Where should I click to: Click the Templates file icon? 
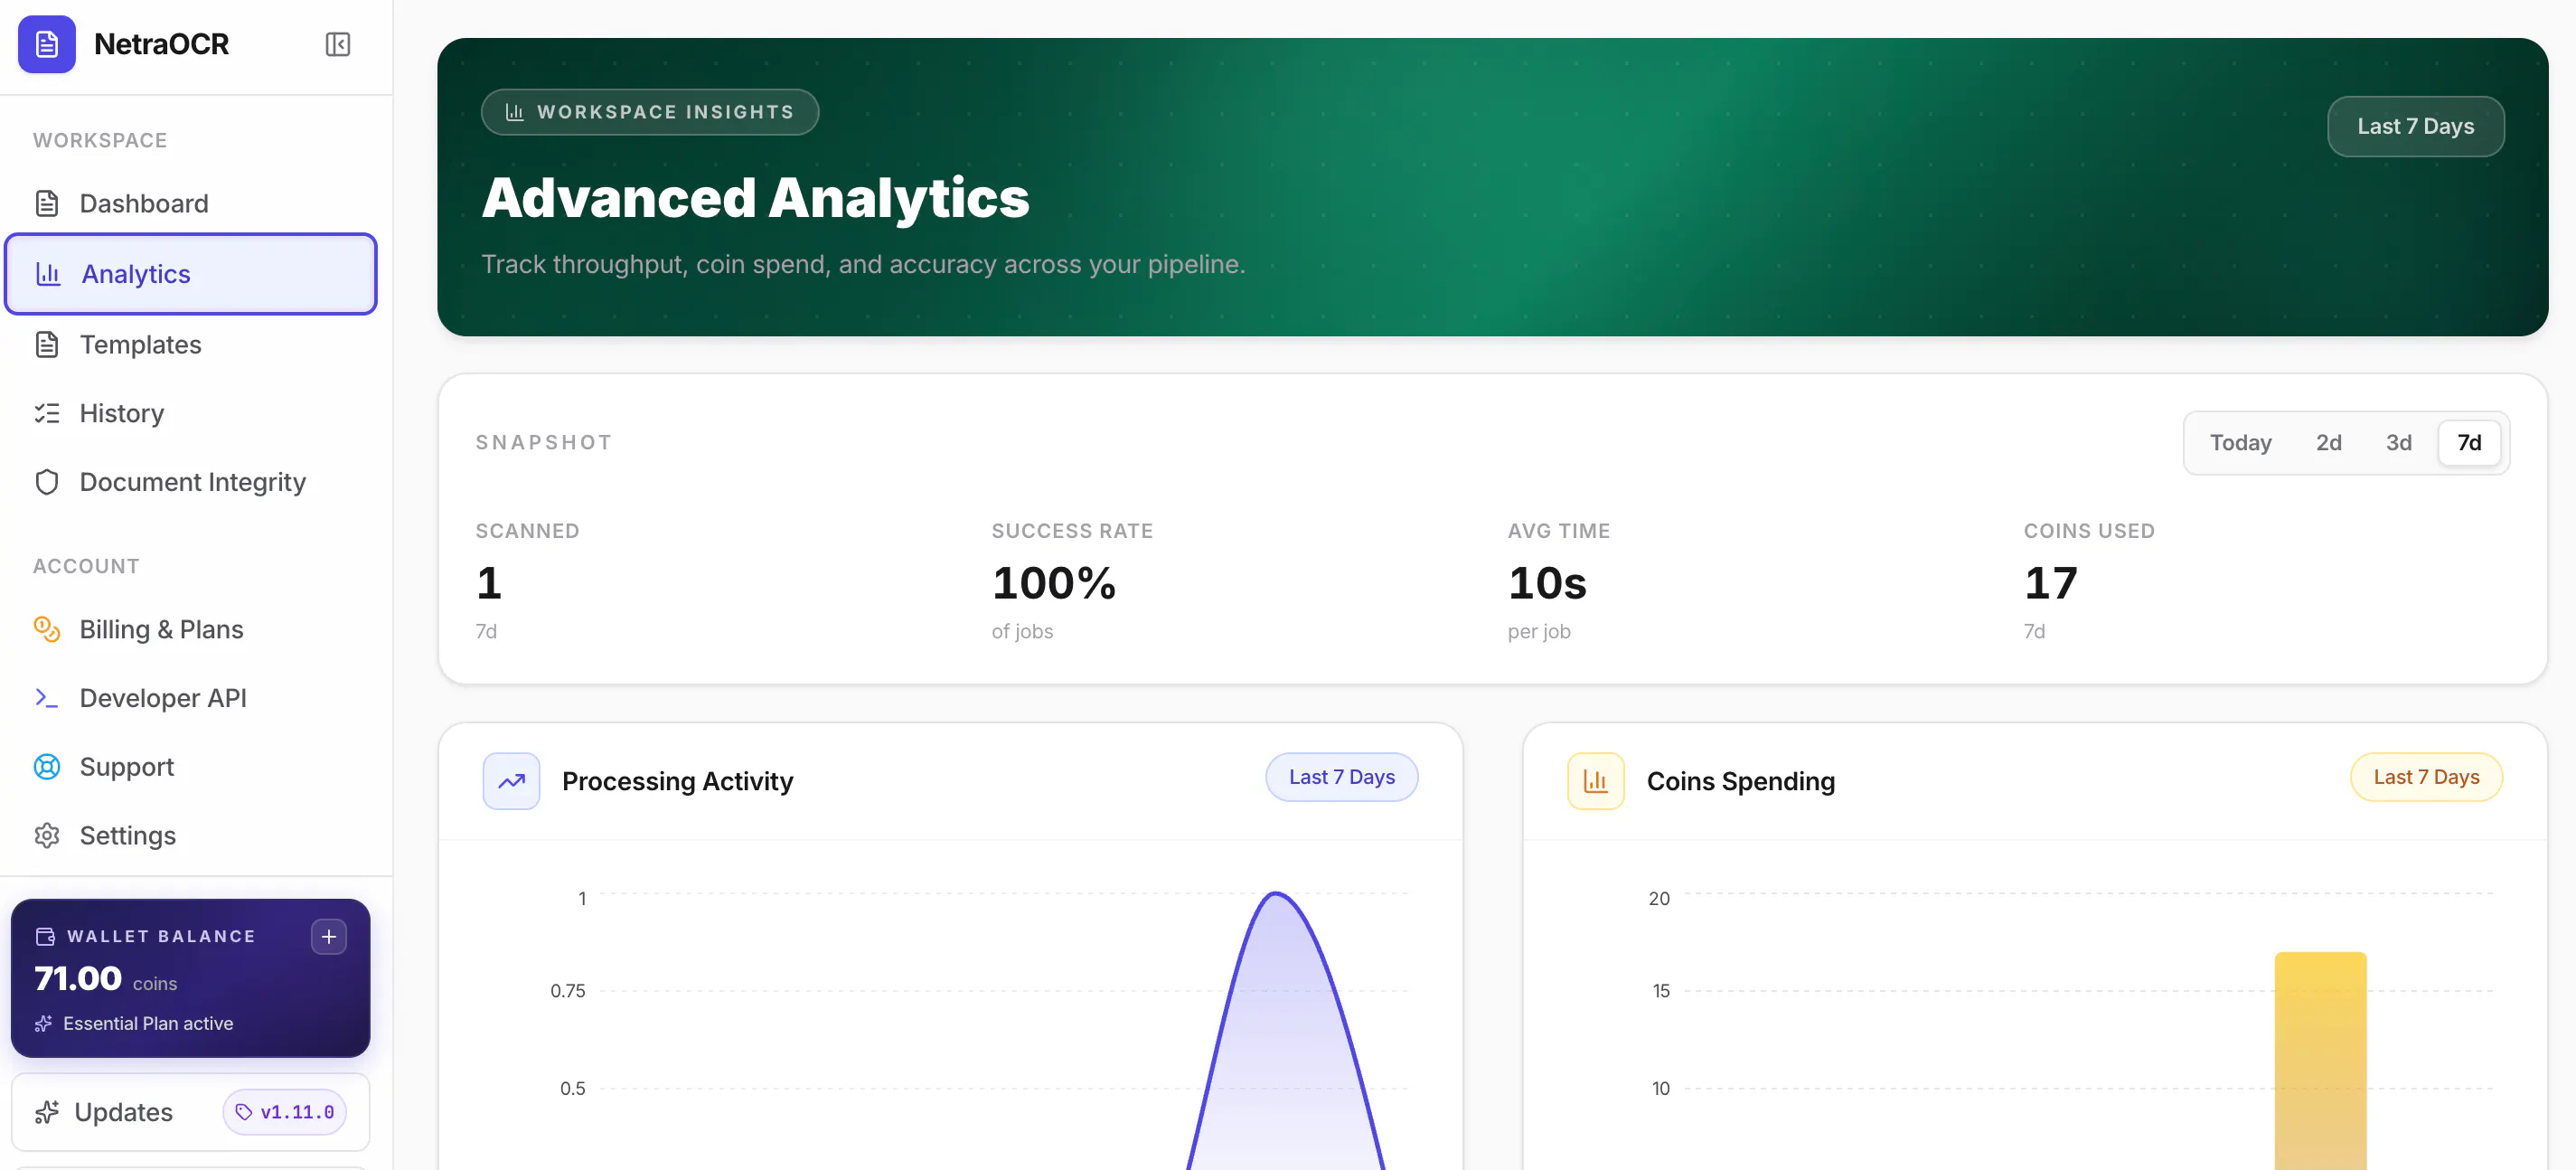point(47,344)
